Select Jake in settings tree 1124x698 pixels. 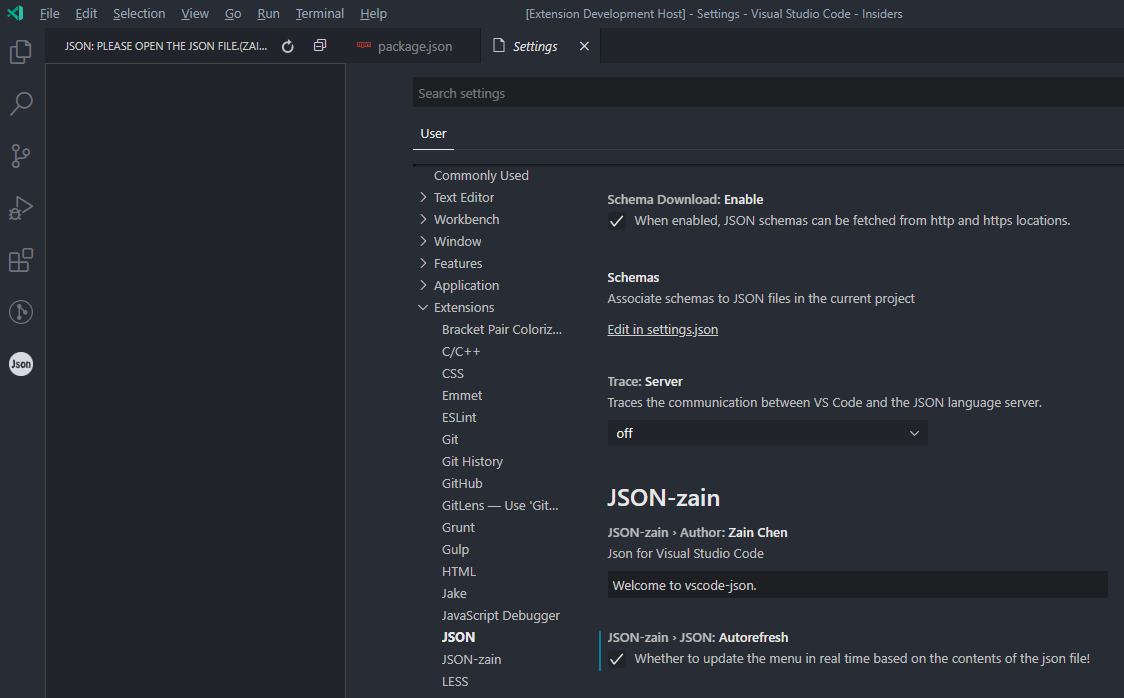(x=454, y=593)
